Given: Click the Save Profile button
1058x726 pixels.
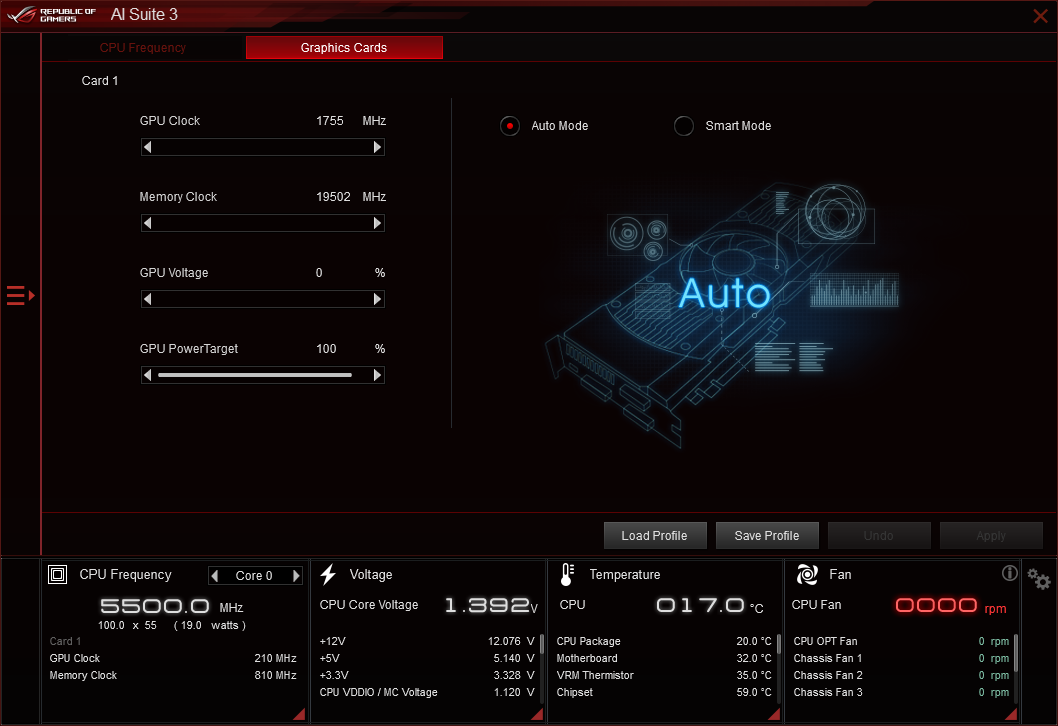Looking at the screenshot, I should tap(767, 535).
